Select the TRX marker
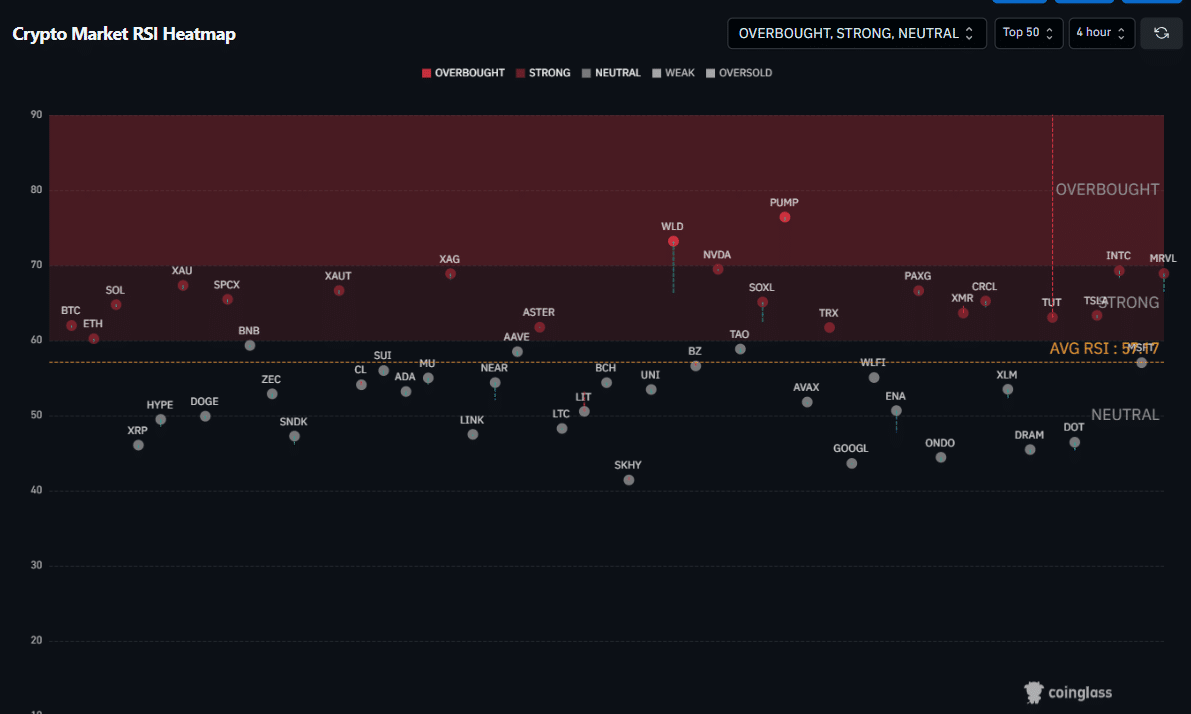Screen dimensions: 1191x714 coord(829,327)
